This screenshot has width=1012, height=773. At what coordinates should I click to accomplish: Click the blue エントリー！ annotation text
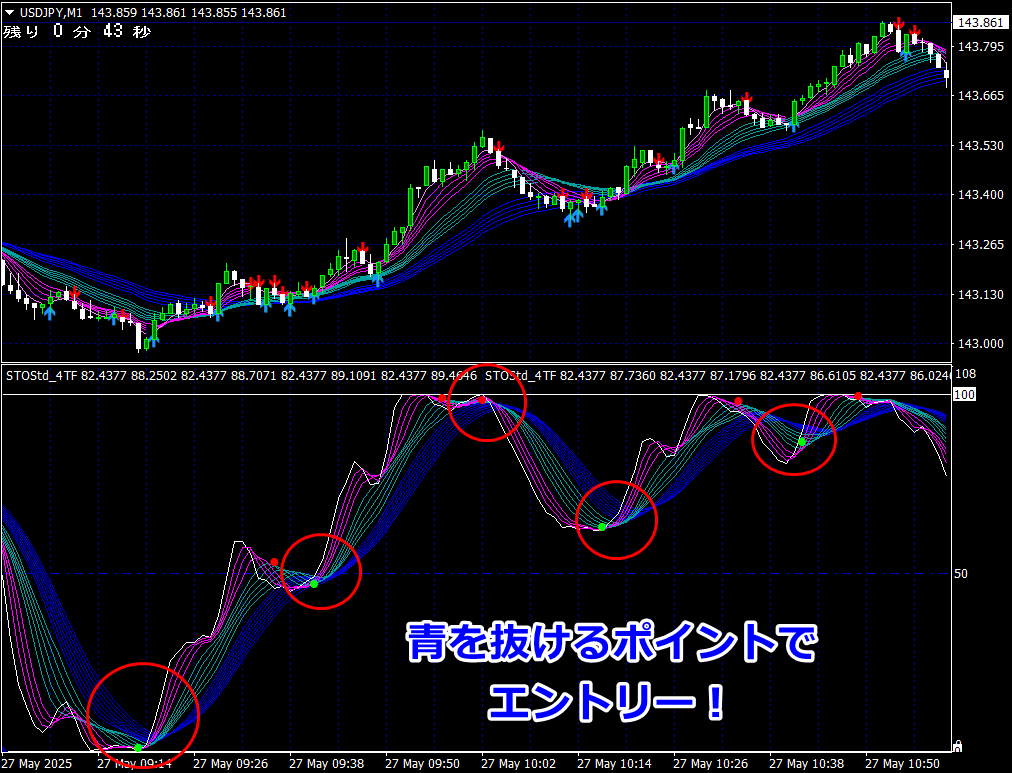point(606,701)
